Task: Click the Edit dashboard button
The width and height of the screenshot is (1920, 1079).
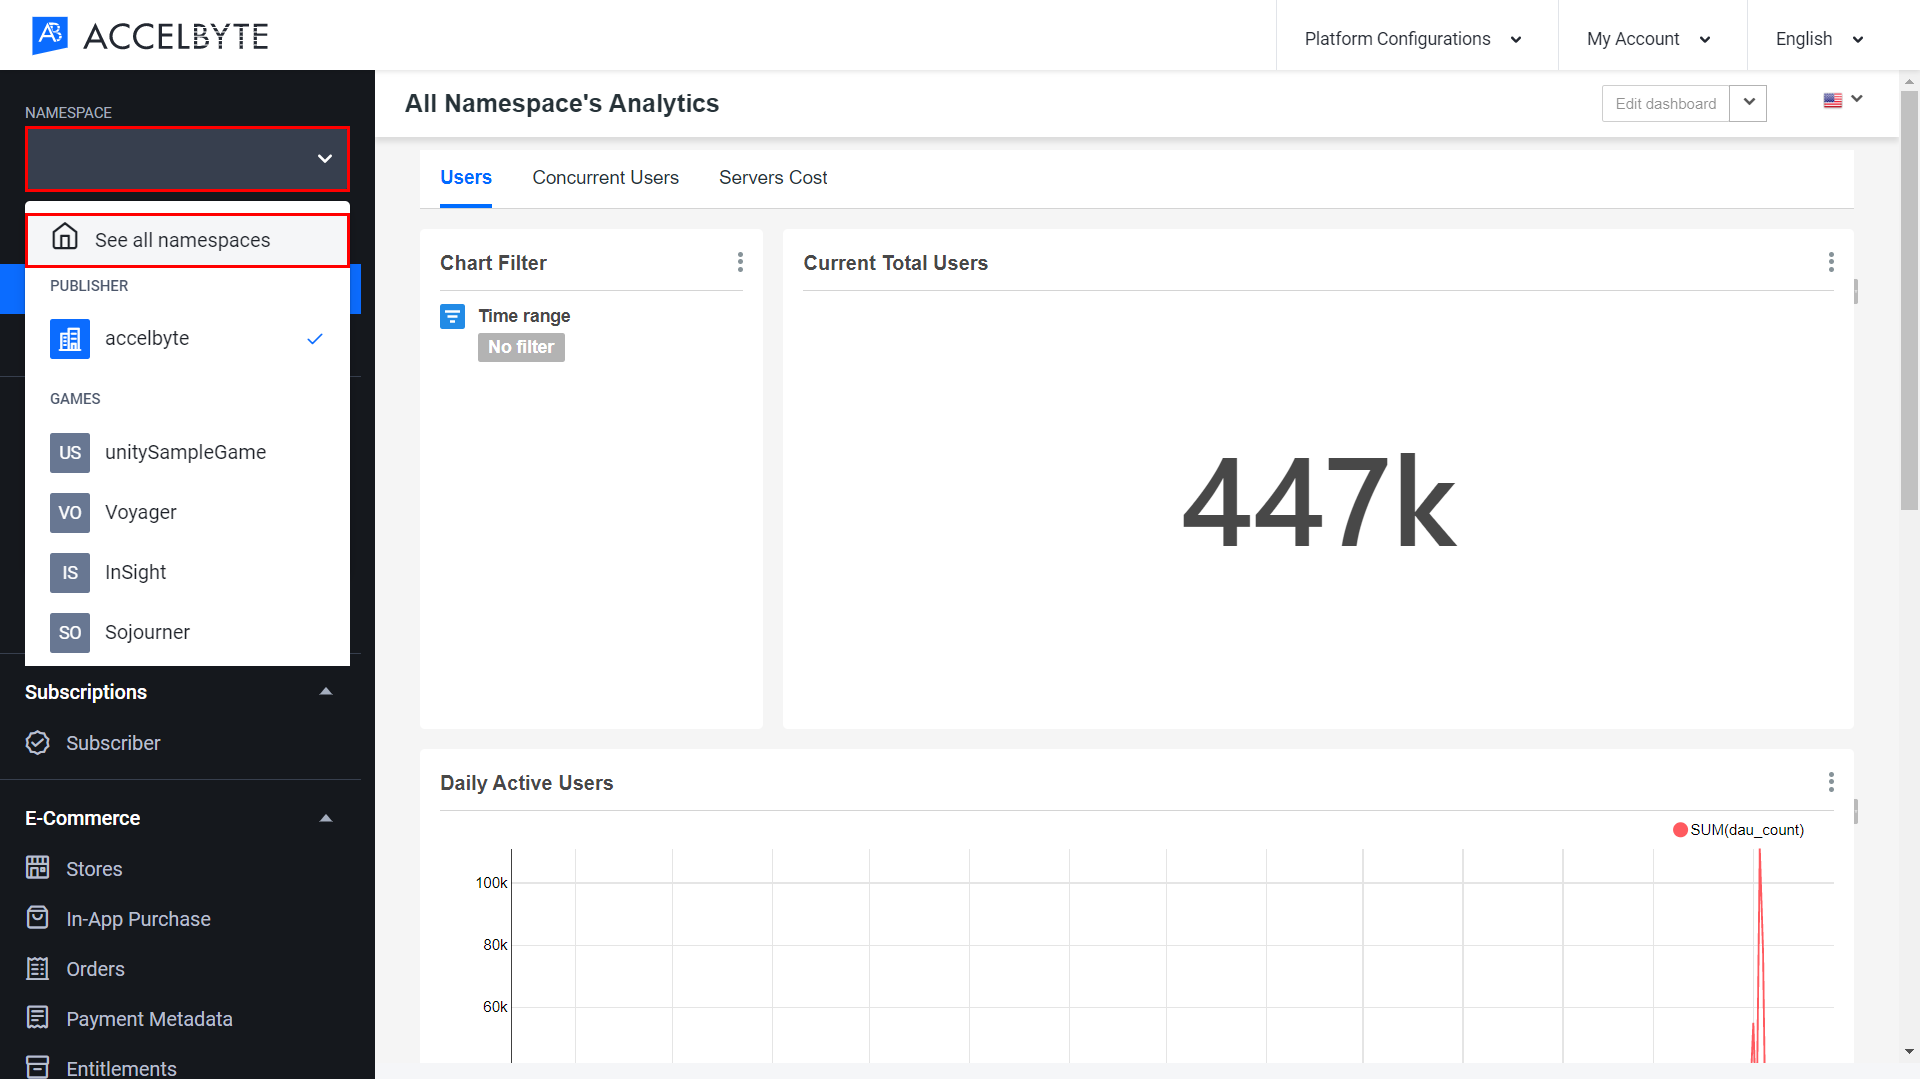Action: point(1666,103)
